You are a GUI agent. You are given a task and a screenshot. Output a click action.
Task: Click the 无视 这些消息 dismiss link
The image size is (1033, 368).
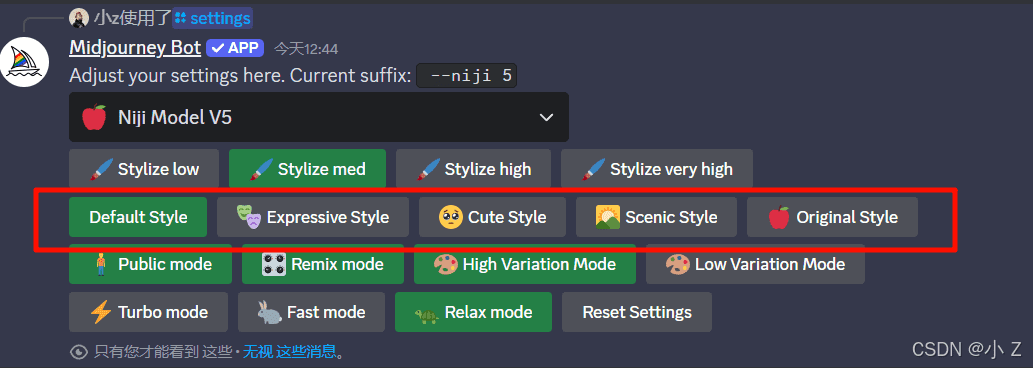[290, 352]
